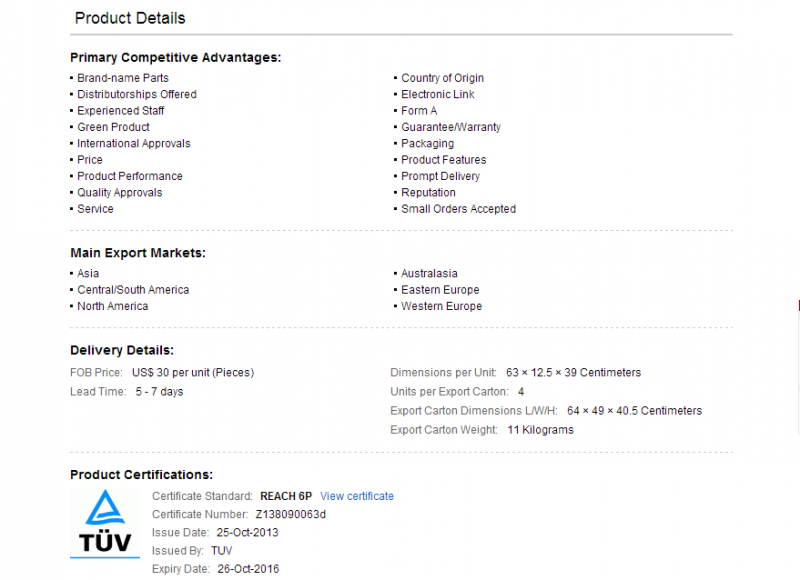The height and width of the screenshot is (580, 800).
Task: Open the View certificate link
Action: pos(357,496)
